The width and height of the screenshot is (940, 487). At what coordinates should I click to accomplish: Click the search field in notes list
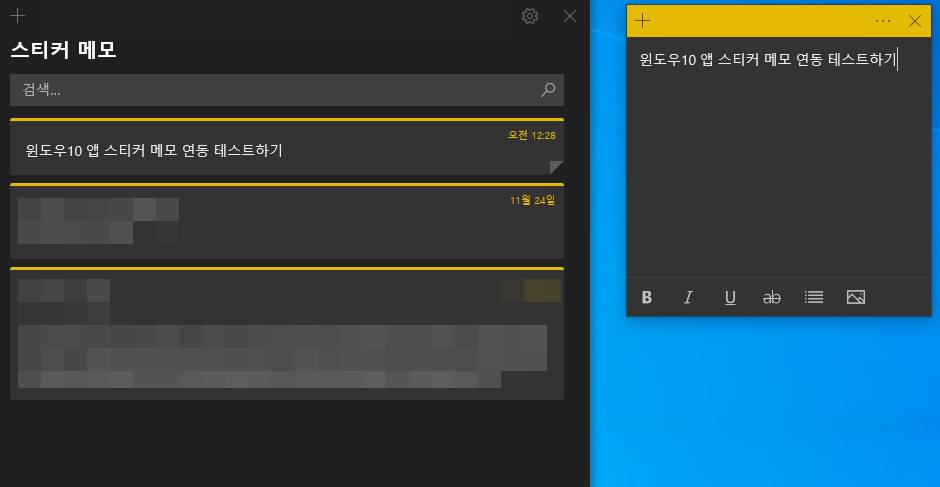coord(287,90)
